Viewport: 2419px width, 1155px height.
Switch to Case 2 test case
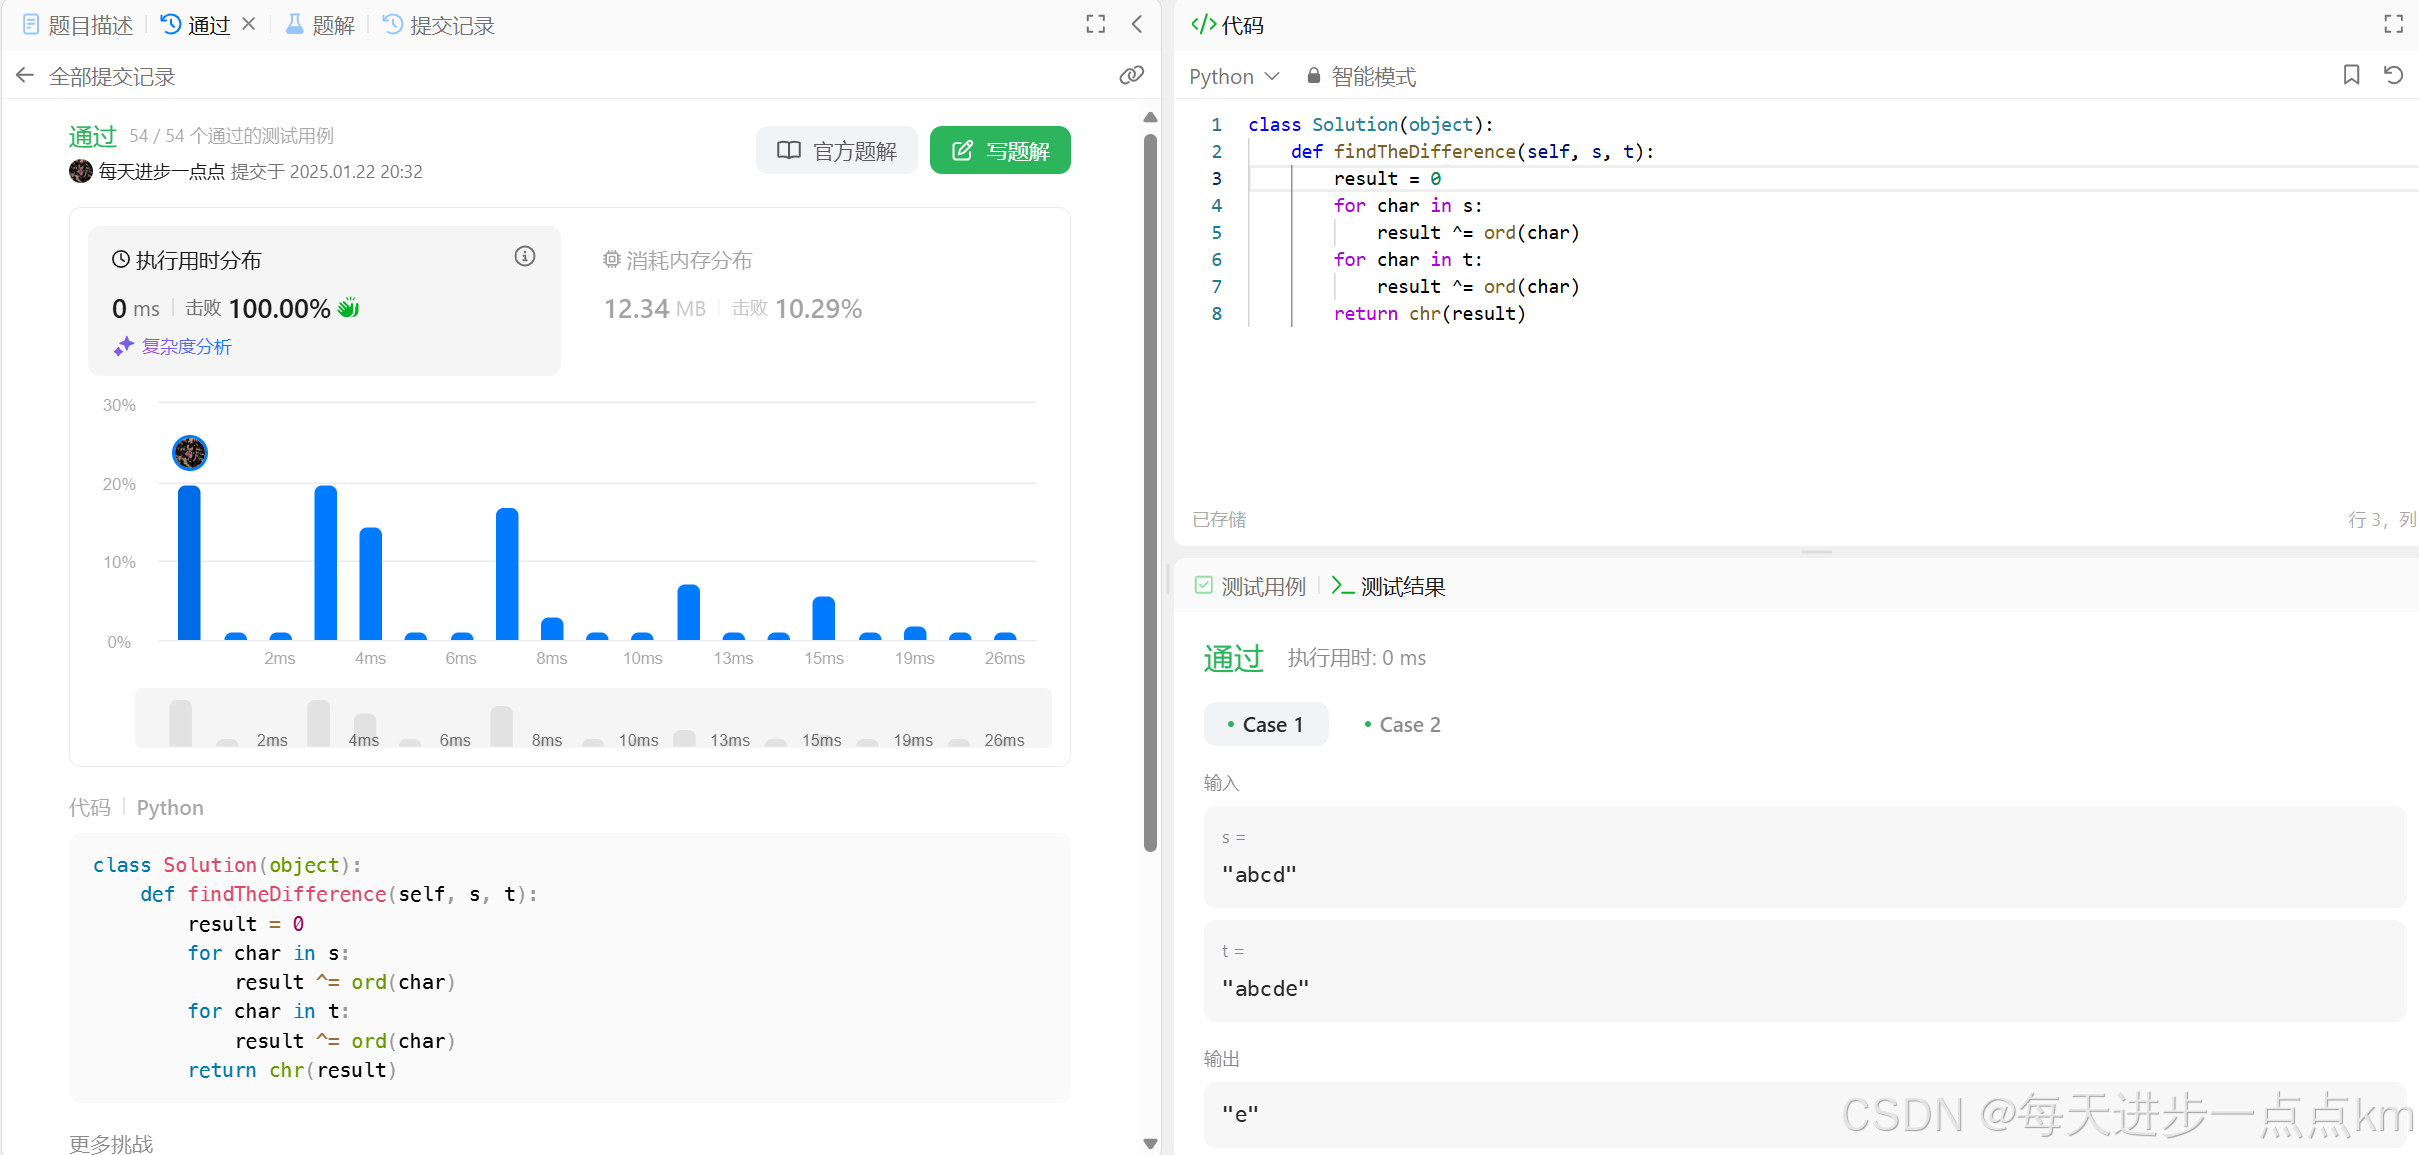pyautogui.click(x=1402, y=725)
